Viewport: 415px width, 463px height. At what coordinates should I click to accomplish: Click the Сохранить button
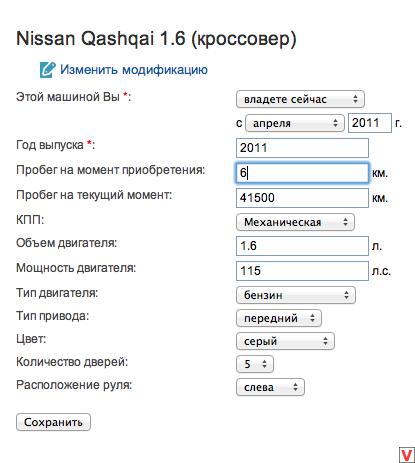53,422
